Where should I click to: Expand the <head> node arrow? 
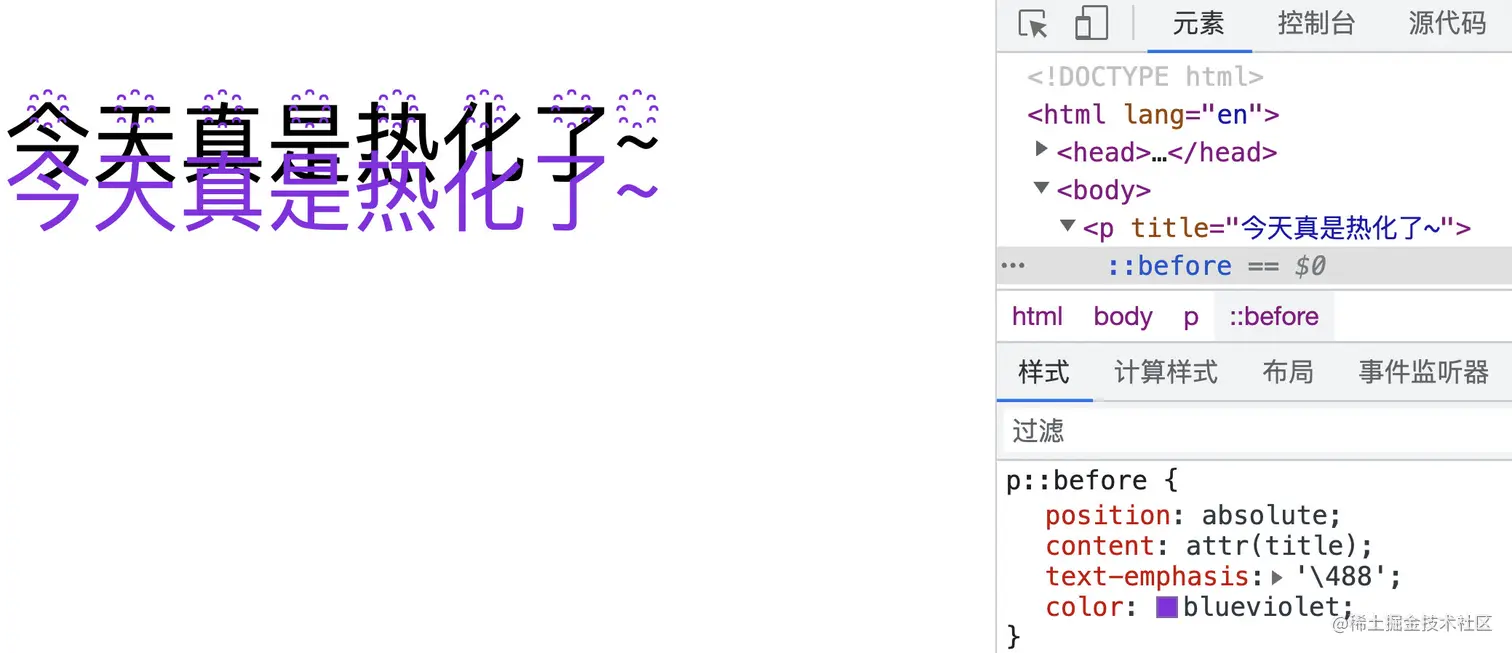[x=1042, y=149]
